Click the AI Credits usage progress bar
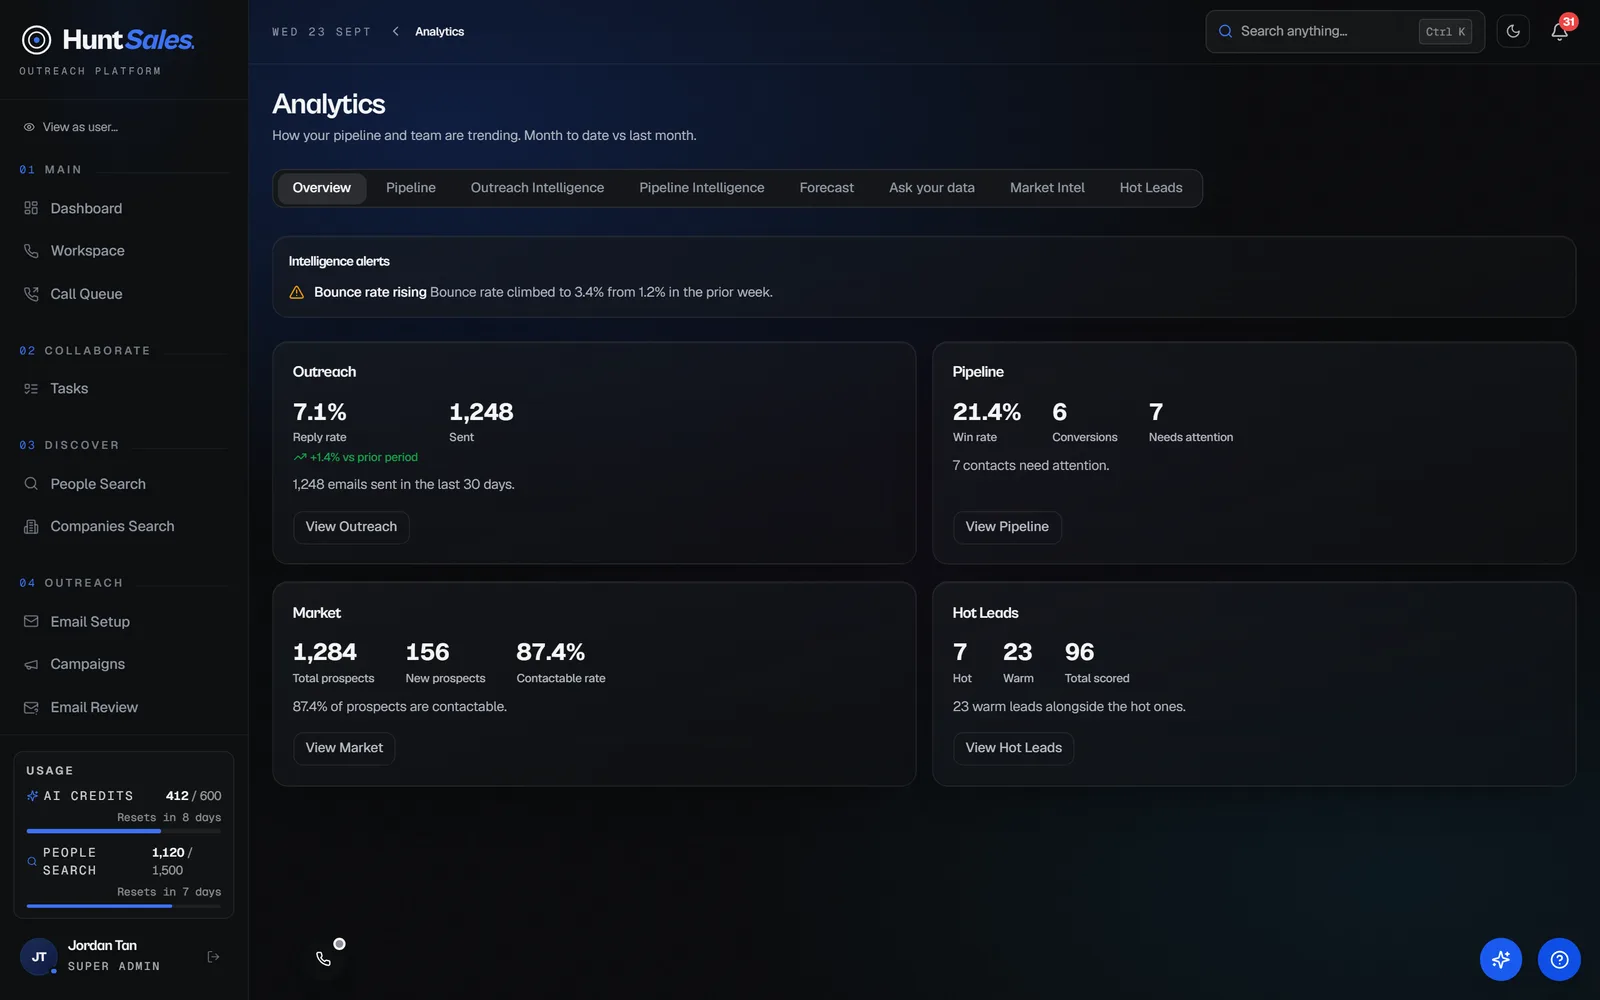1600x1000 pixels. click(124, 831)
